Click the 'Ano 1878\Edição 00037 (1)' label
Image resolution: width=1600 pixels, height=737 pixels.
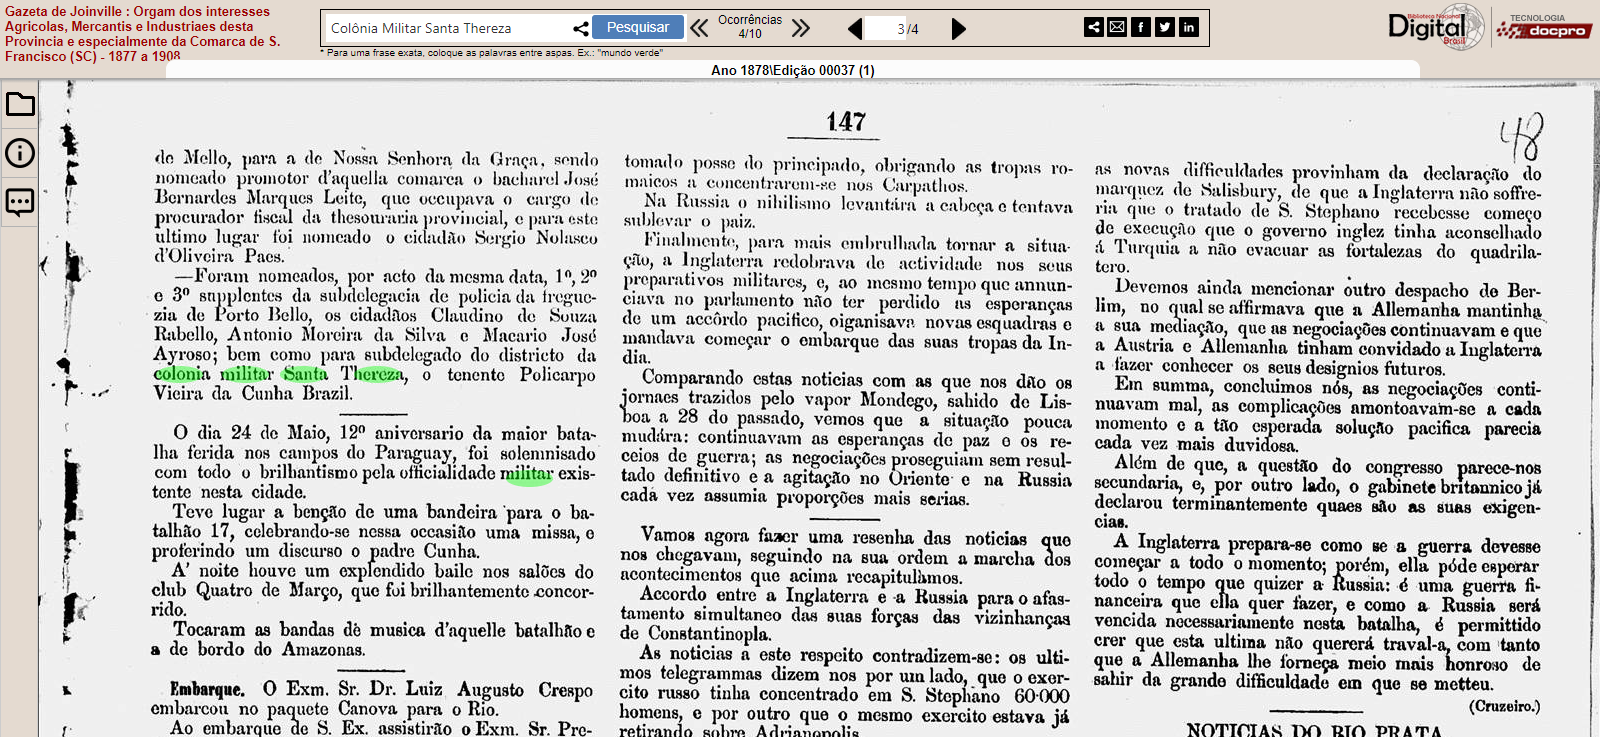[793, 70]
